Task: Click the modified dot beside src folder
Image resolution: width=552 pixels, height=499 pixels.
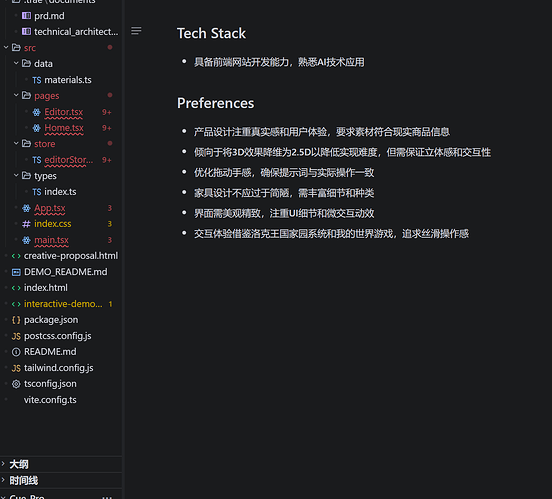Action: (110, 47)
